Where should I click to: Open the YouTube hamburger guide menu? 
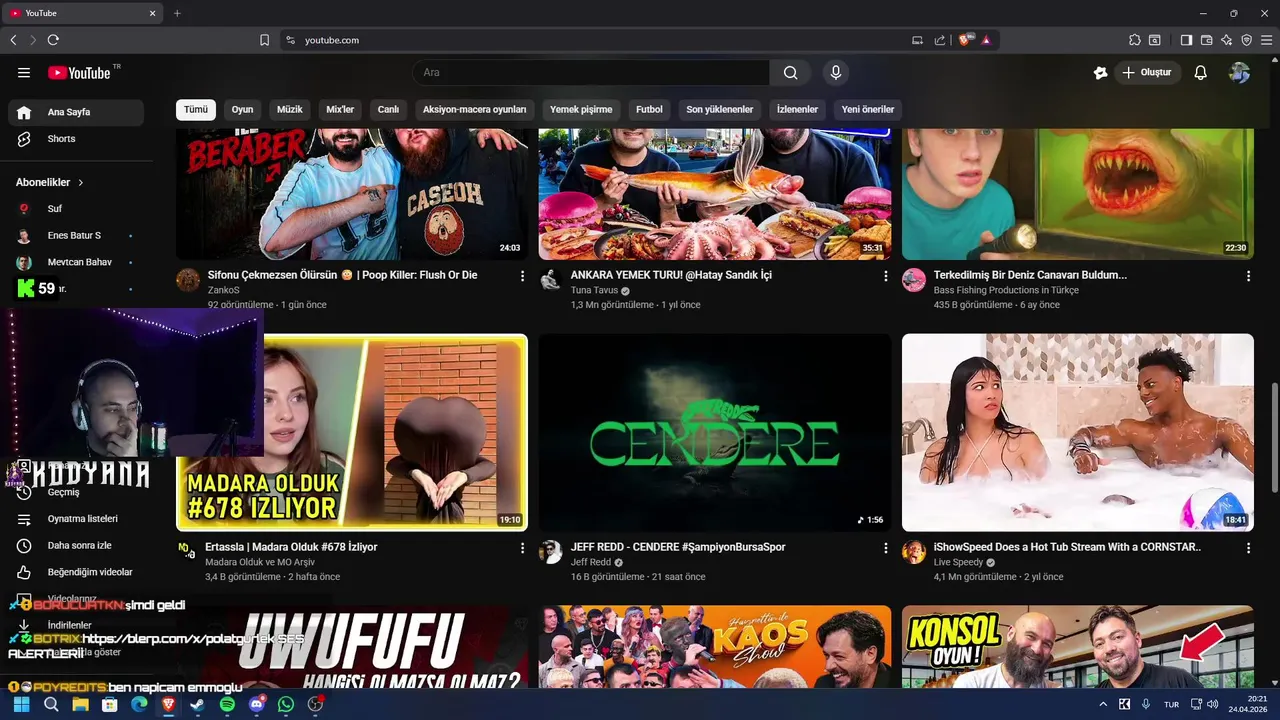click(24, 73)
